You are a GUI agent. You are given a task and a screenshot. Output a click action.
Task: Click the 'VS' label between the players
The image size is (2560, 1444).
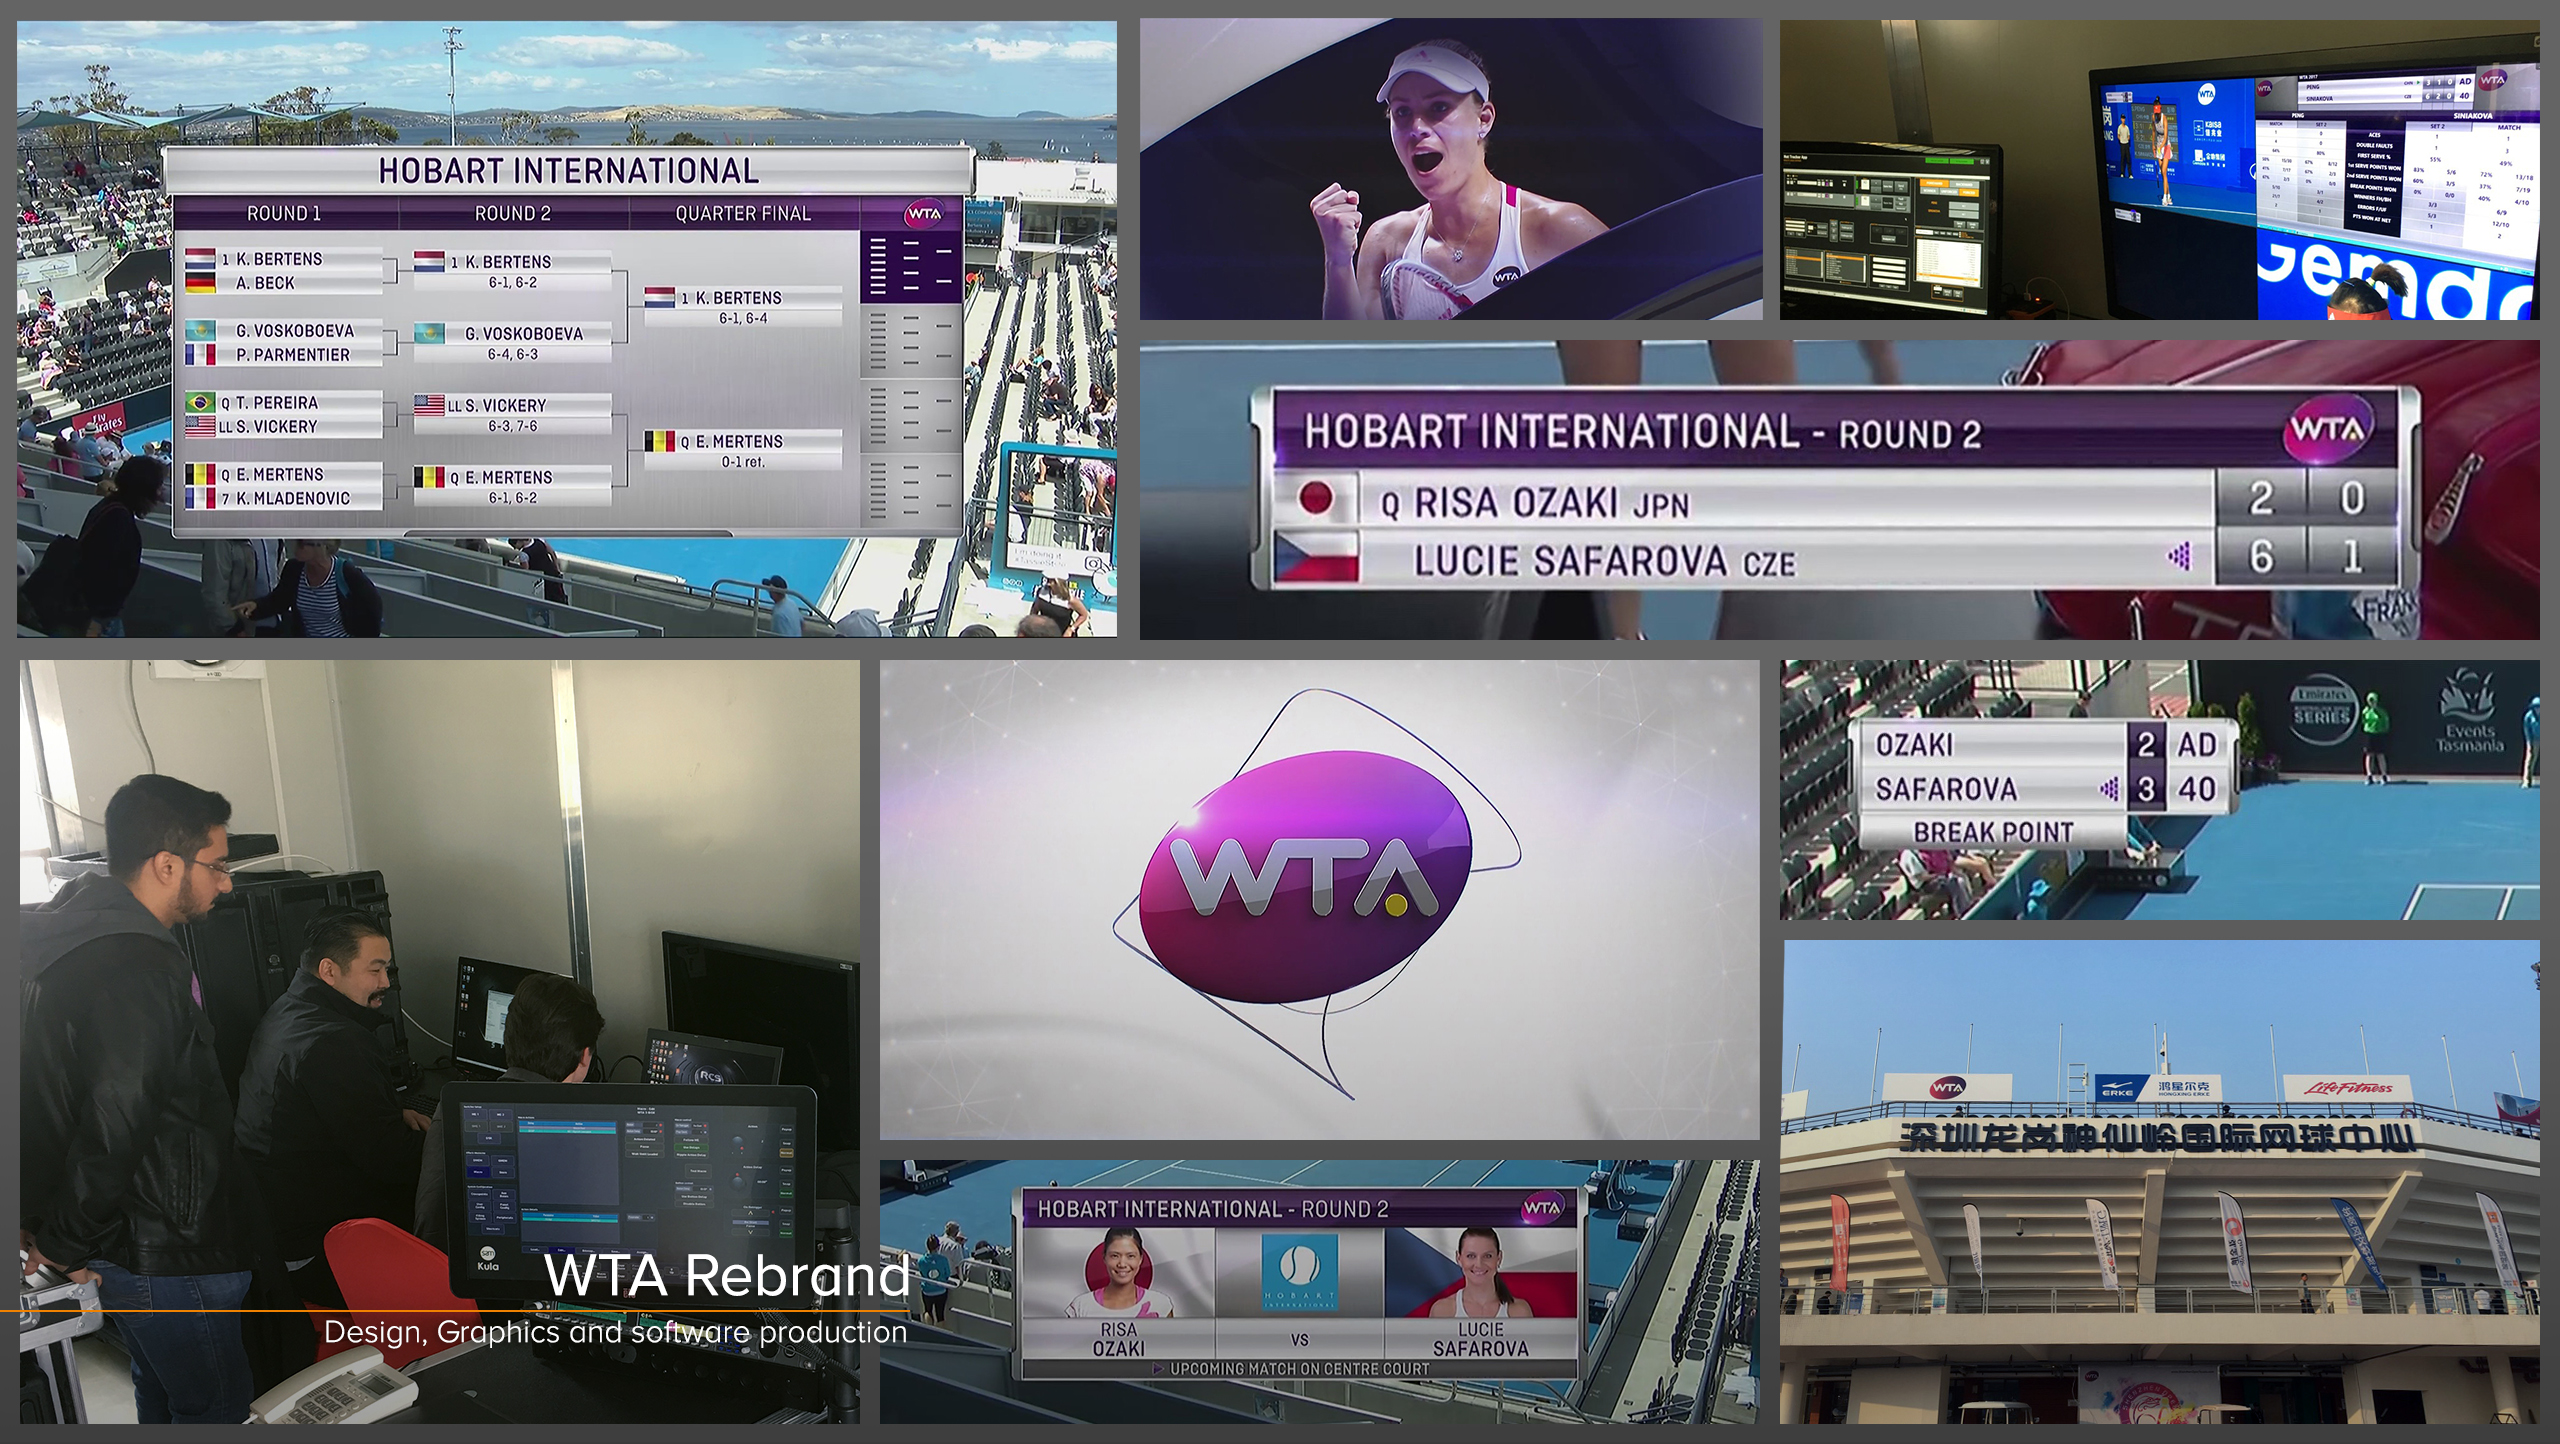1299,1339
